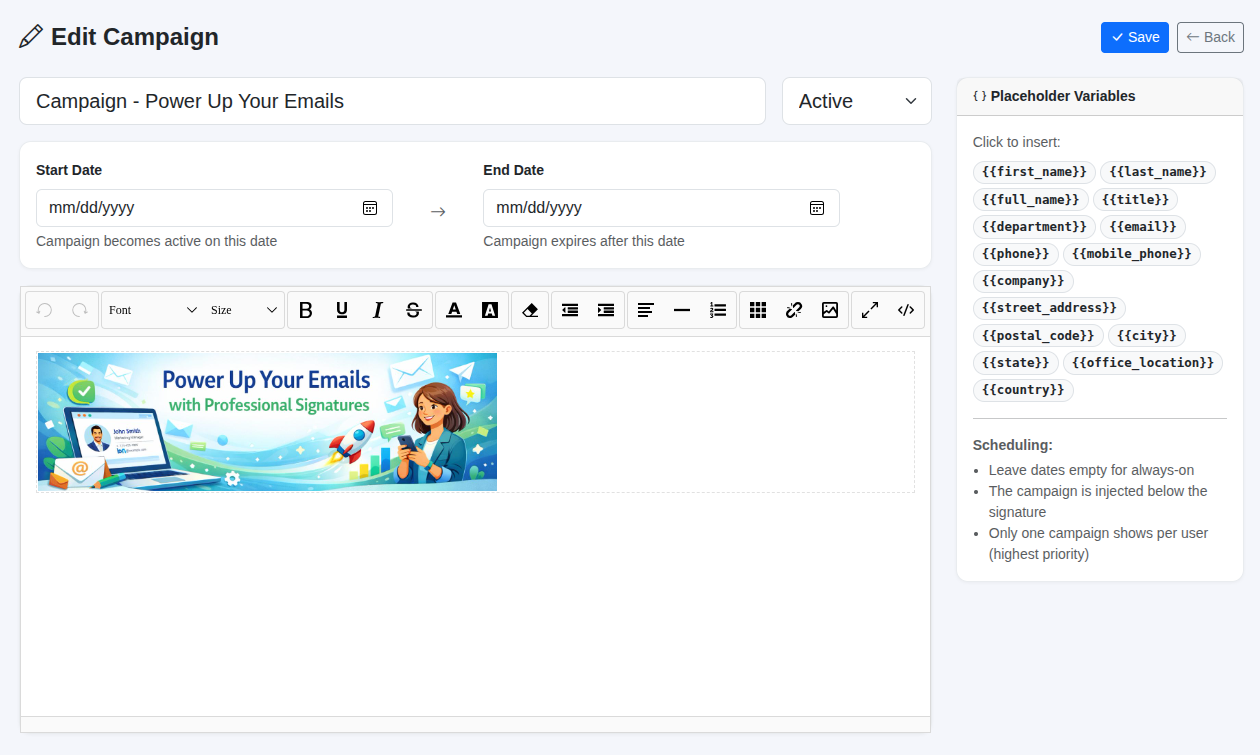Insert a link using chain icon

[x=794, y=310]
